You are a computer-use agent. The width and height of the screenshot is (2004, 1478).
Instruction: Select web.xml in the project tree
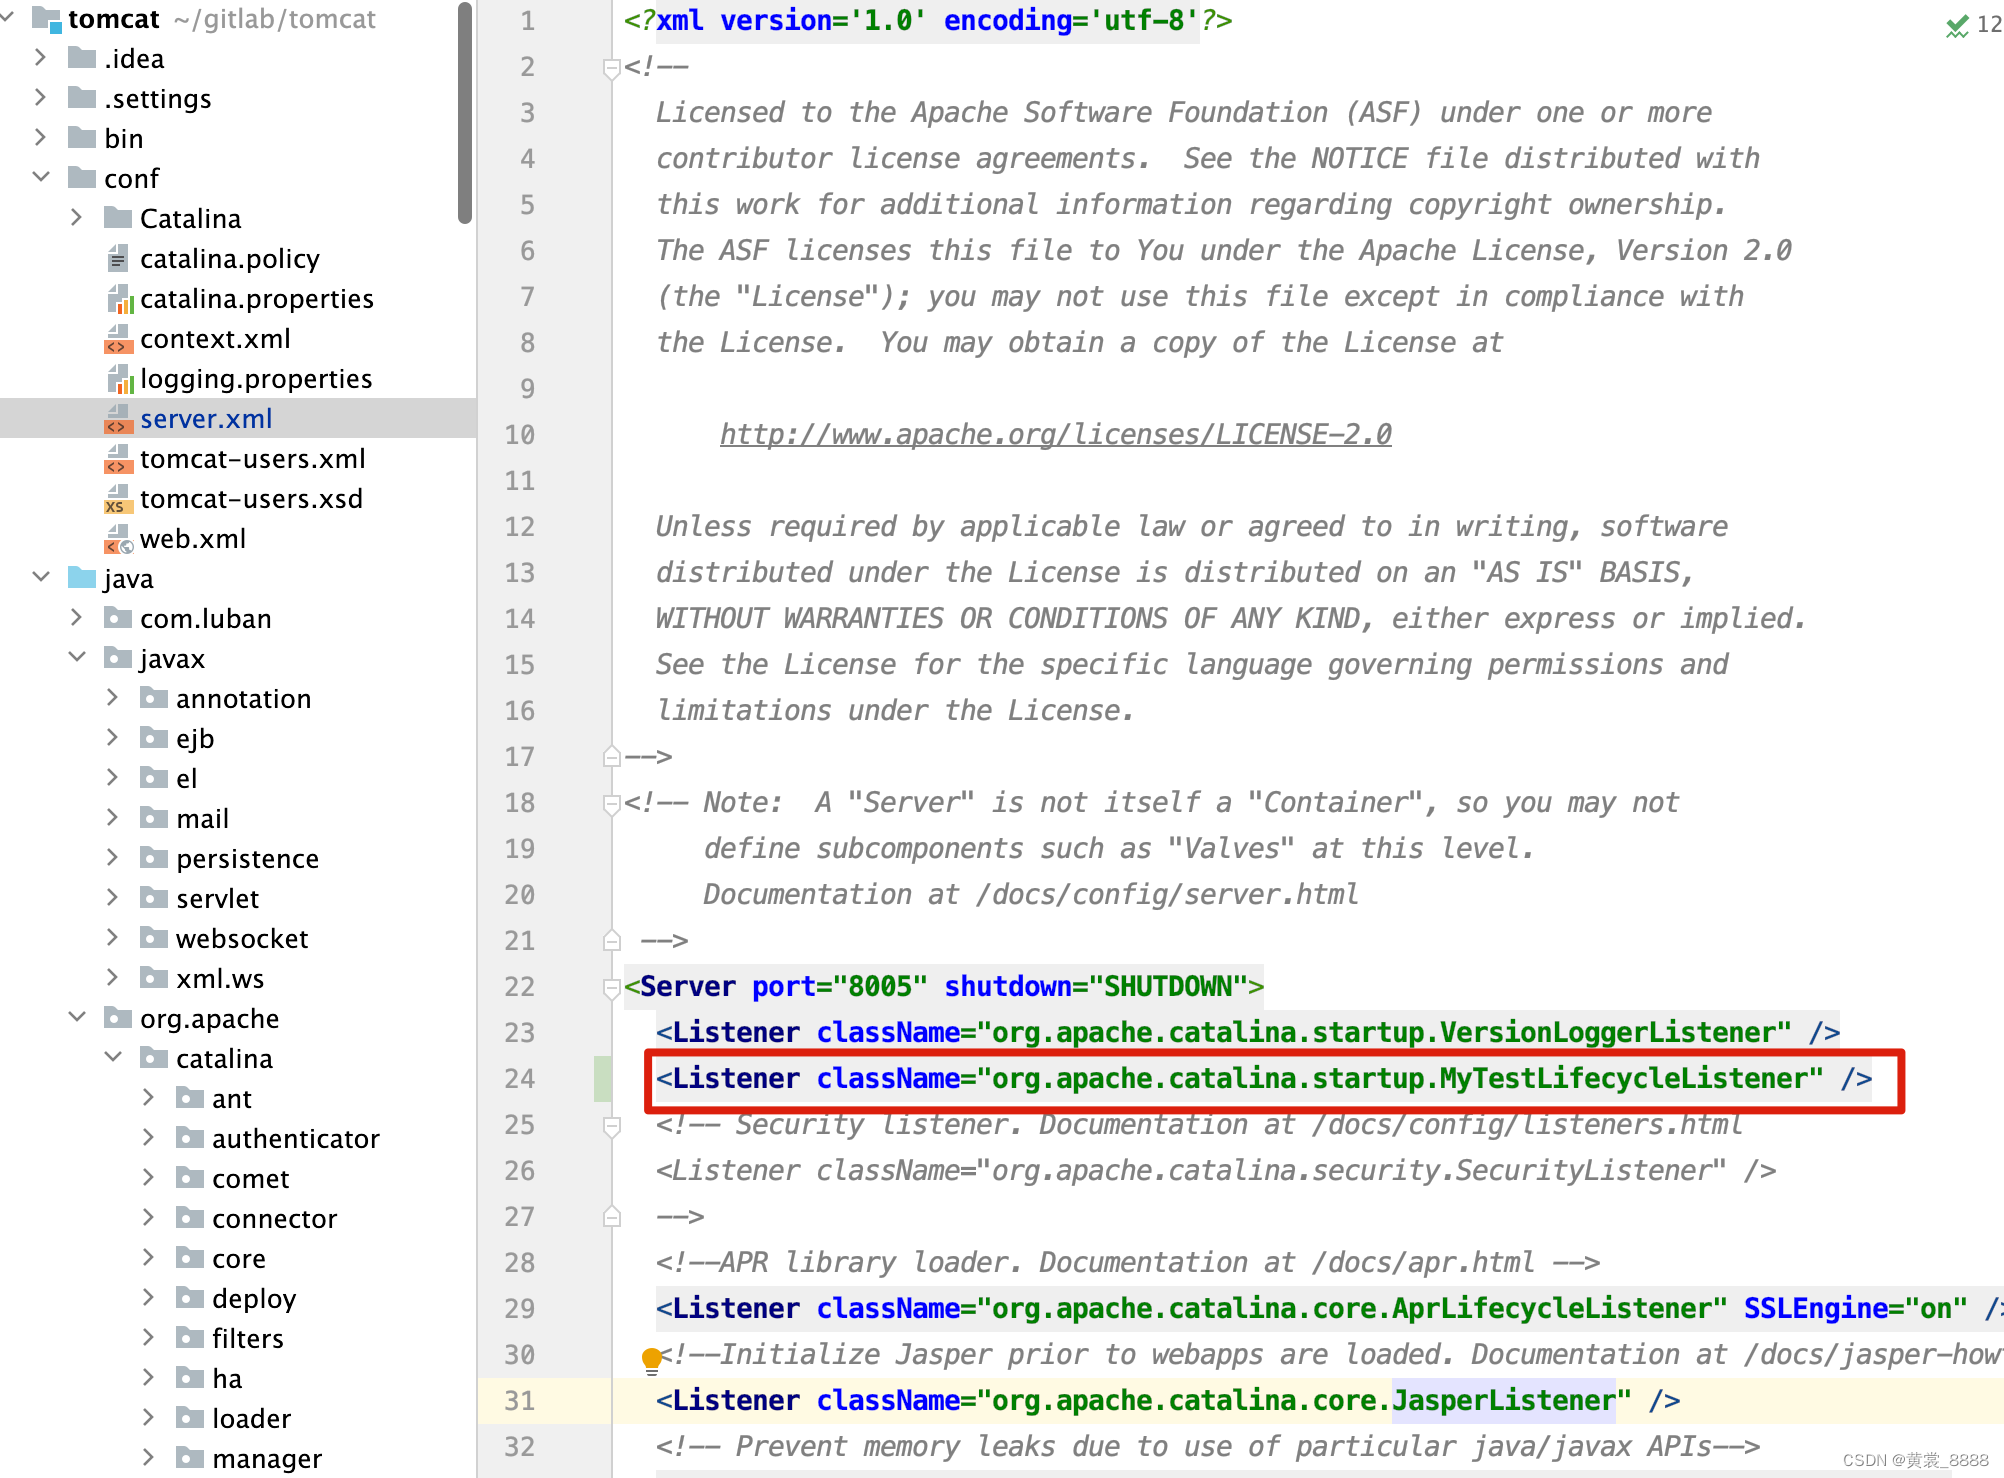click(238, 538)
